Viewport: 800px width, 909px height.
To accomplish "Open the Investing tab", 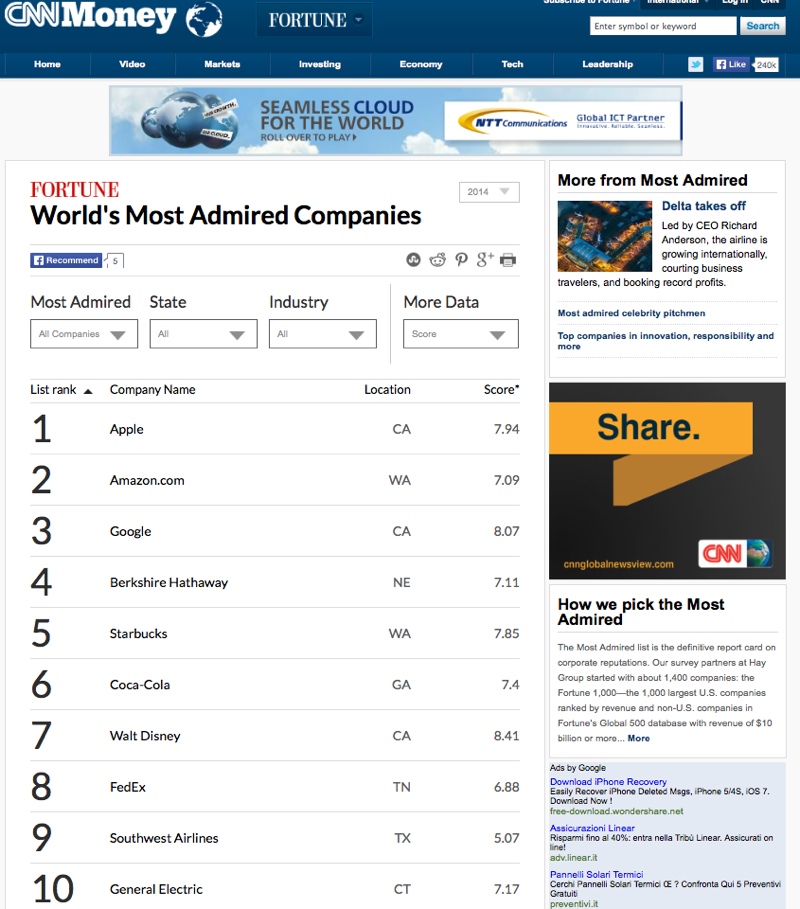I will (x=320, y=64).
